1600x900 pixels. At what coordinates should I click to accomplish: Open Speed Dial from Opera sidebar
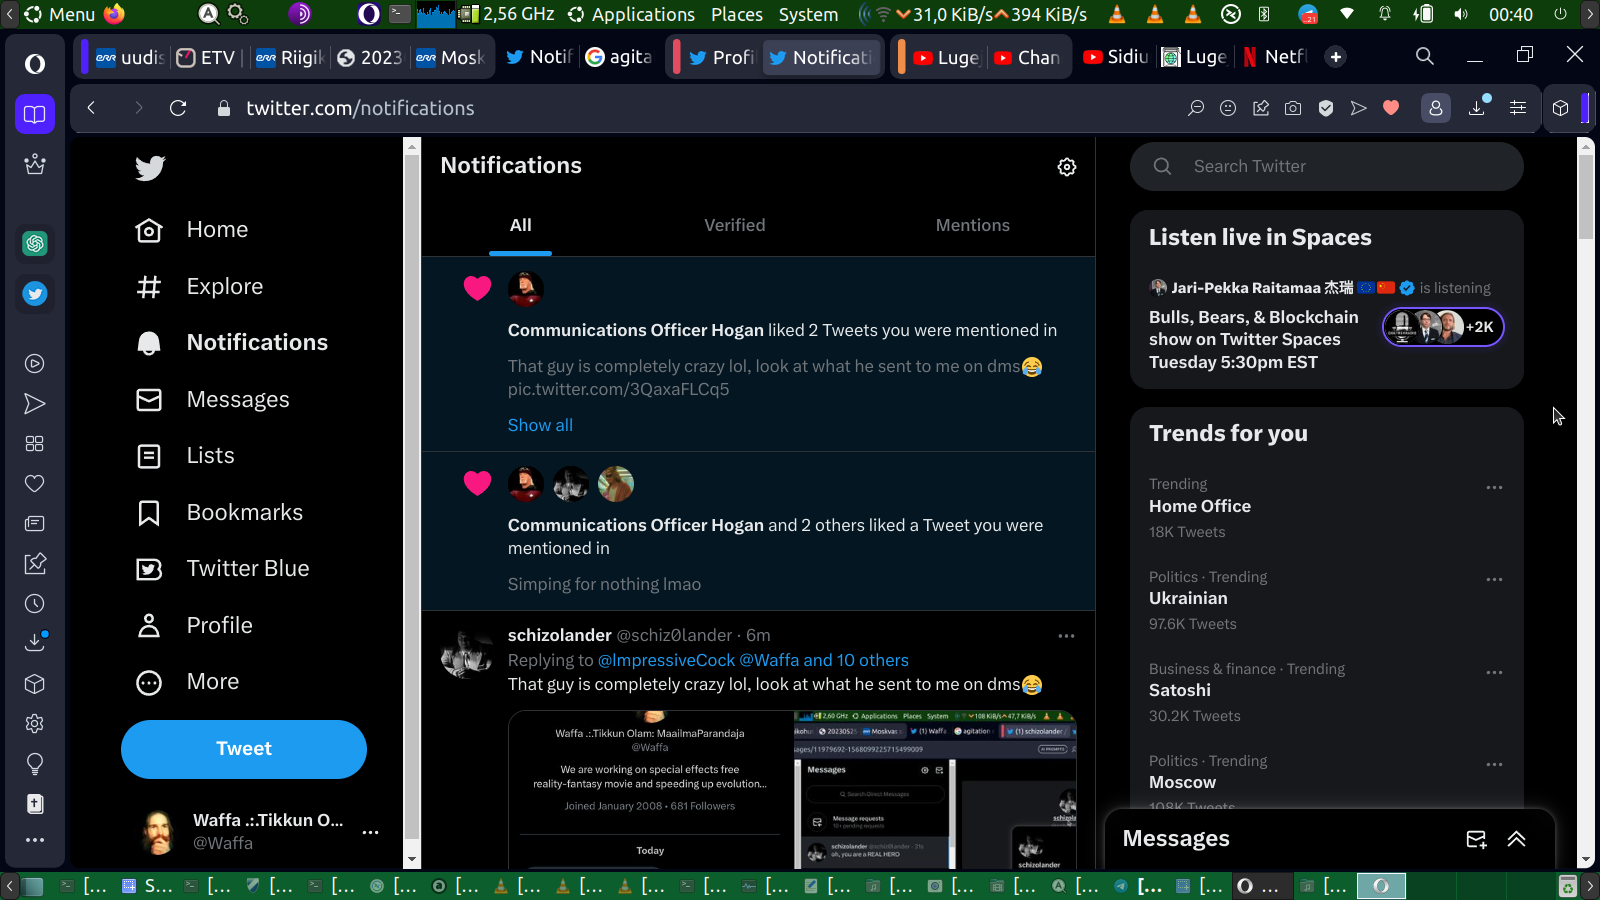coord(35,444)
